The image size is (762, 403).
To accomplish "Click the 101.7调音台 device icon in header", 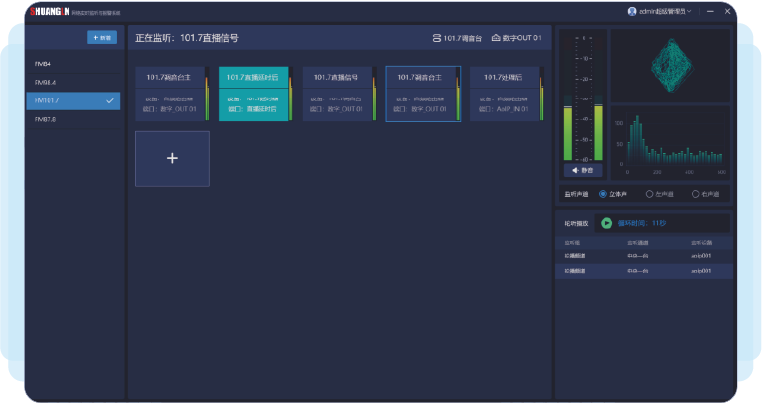I will (436, 38).
